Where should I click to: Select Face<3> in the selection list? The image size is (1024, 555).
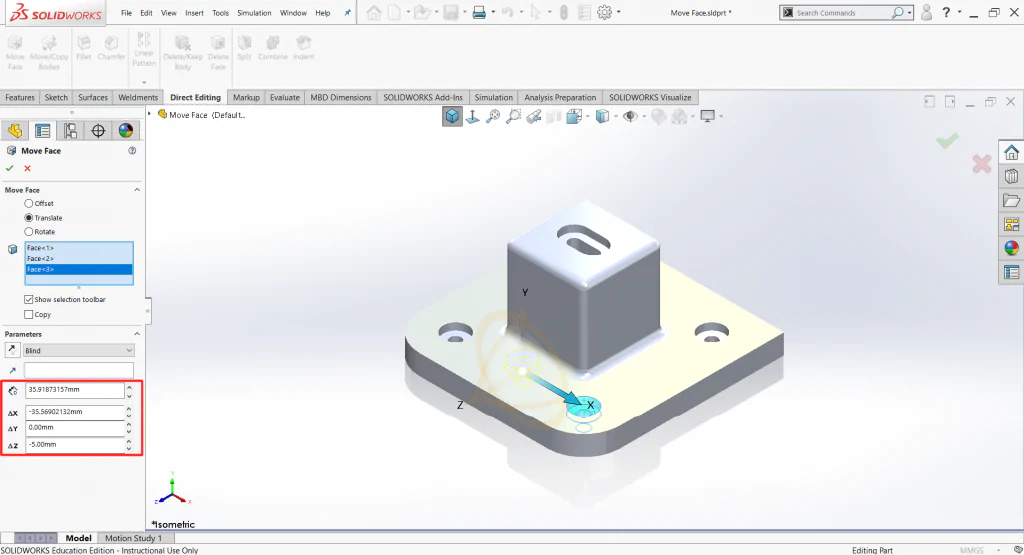(79, 269)
